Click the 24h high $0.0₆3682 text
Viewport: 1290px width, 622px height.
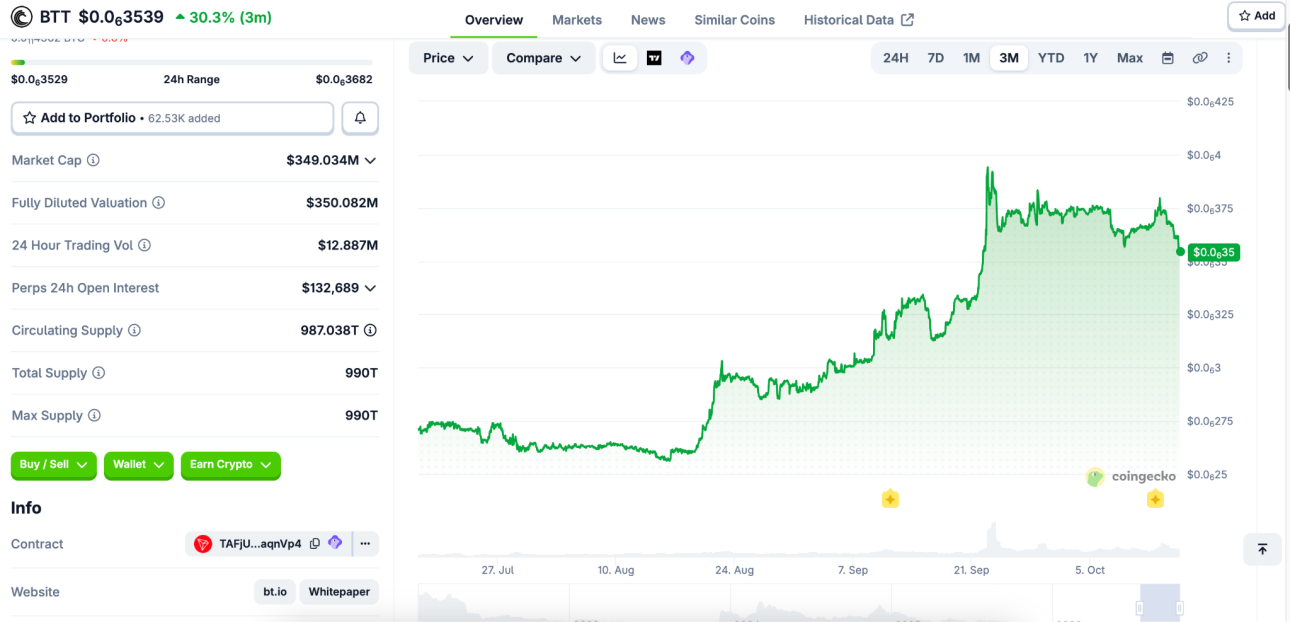pyautogui.click(x=344, y=80)
